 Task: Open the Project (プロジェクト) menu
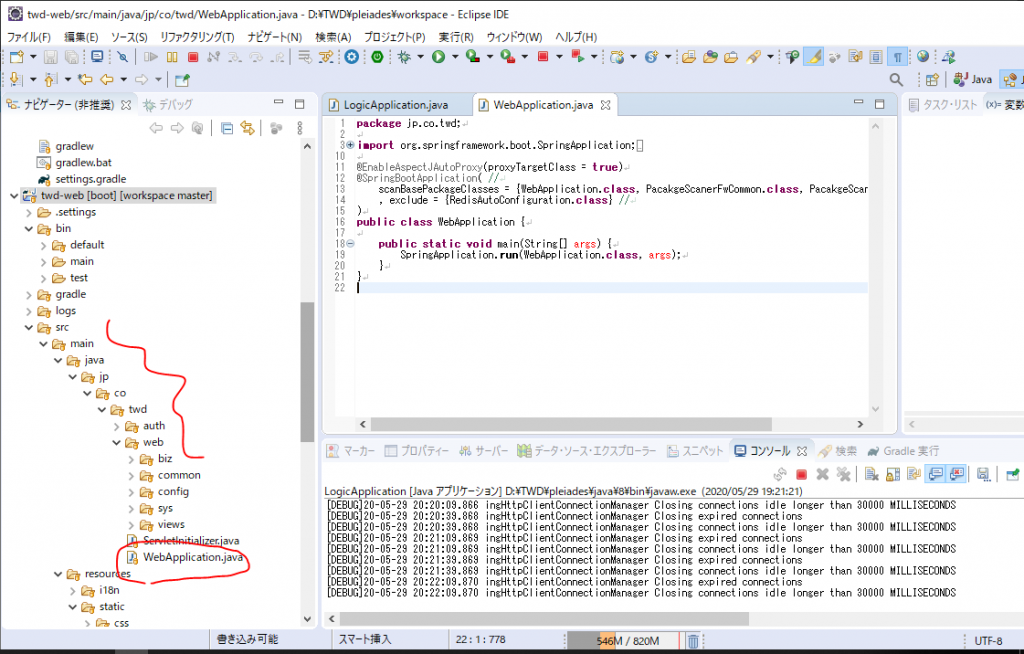(393, 37)
